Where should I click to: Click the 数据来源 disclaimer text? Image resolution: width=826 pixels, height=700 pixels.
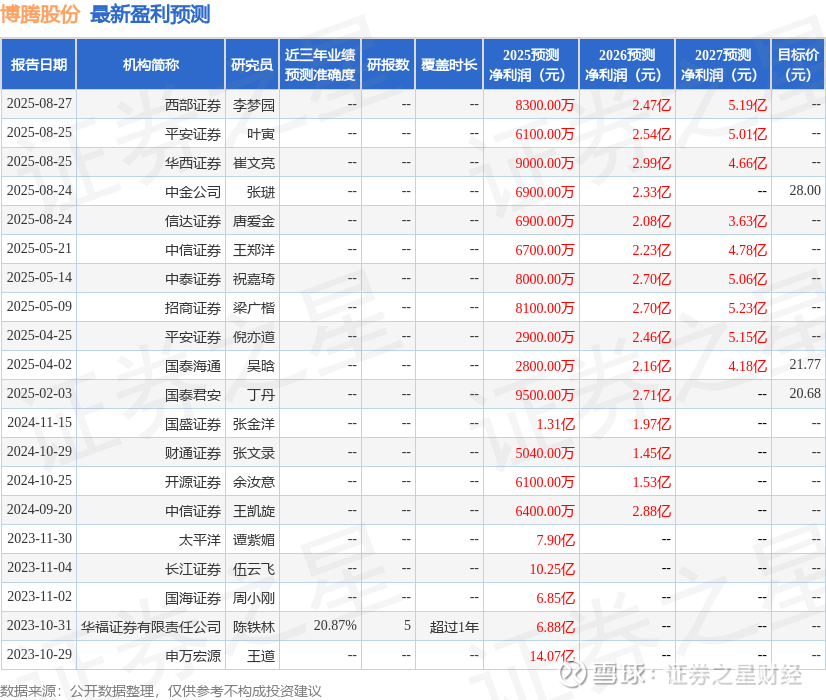point(161,691)
